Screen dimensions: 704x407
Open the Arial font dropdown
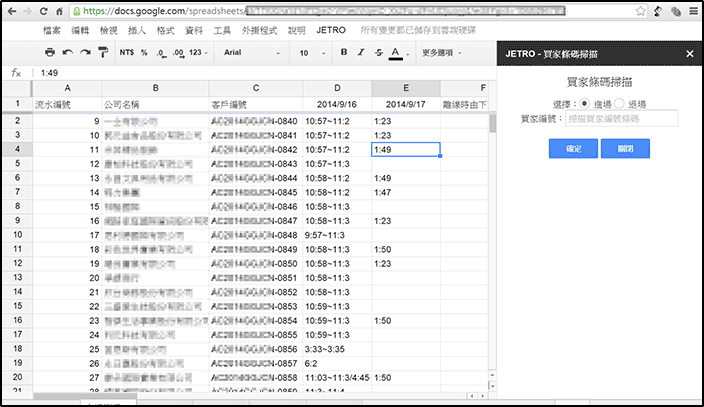250,52
